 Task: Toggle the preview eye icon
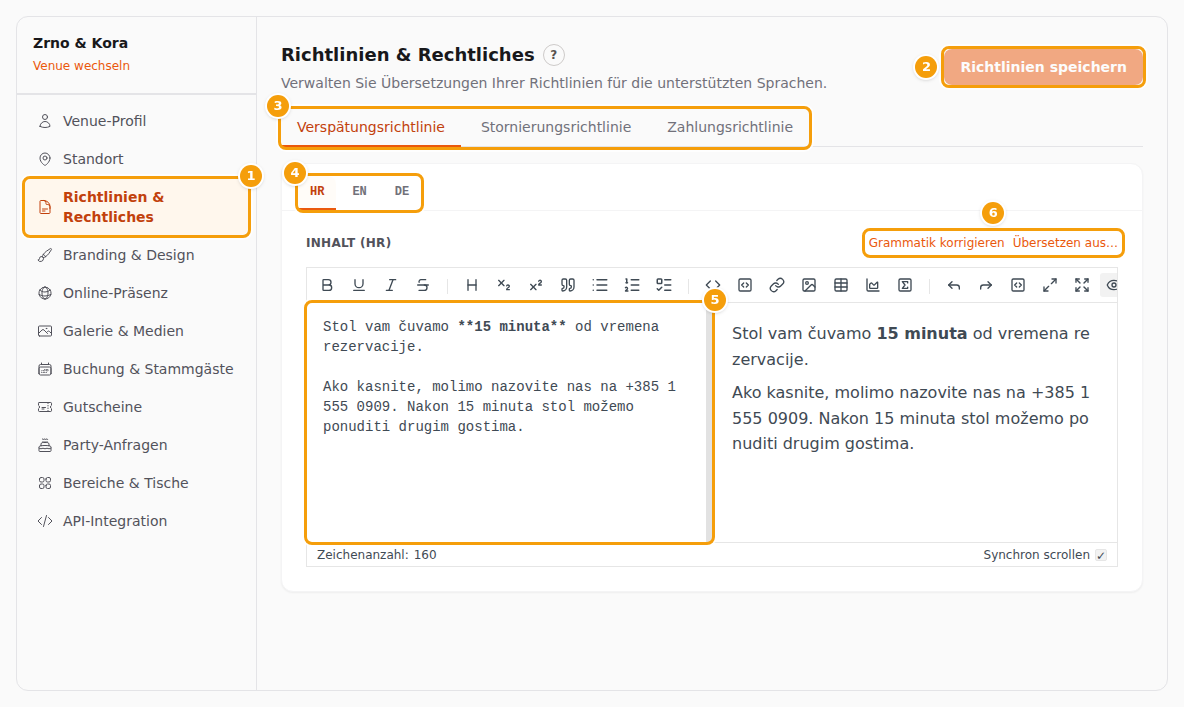[1111, 285]
